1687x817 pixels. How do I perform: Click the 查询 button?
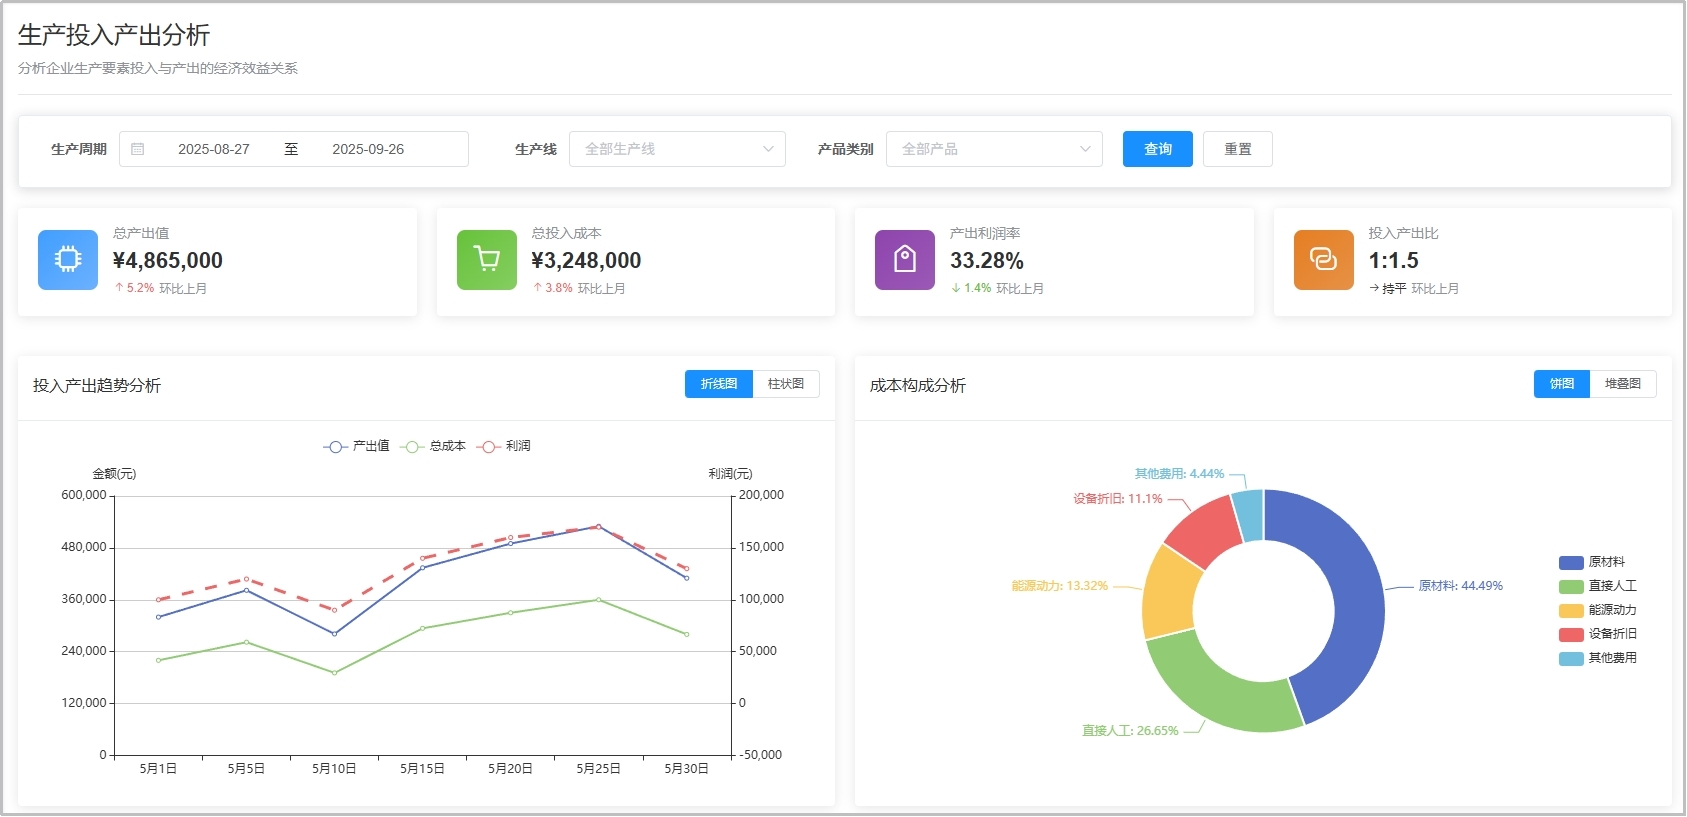click(x=1157, y=149)
